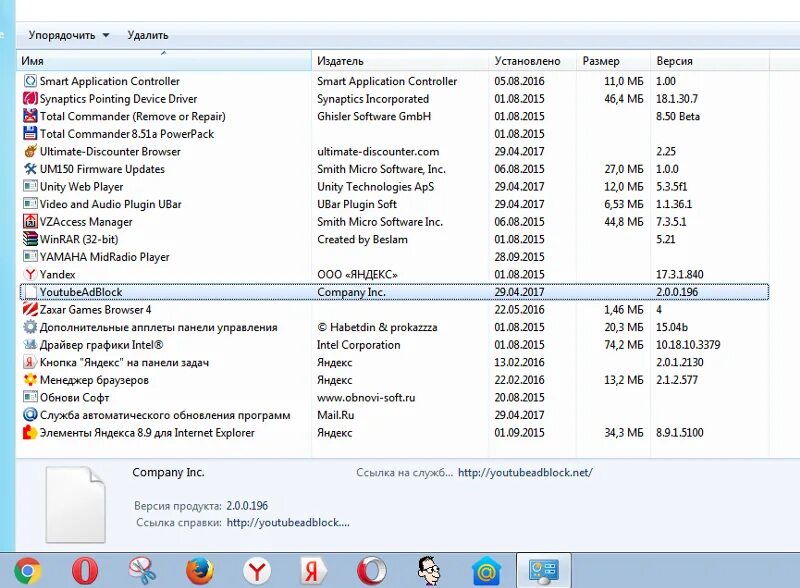Select the Zaxar Games Browser 4 name text

click(x=95, y=310)
